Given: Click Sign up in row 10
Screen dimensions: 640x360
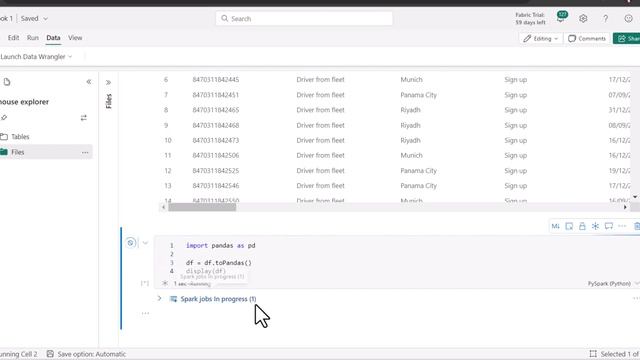Looking at the screenshot, I should 516,140.
